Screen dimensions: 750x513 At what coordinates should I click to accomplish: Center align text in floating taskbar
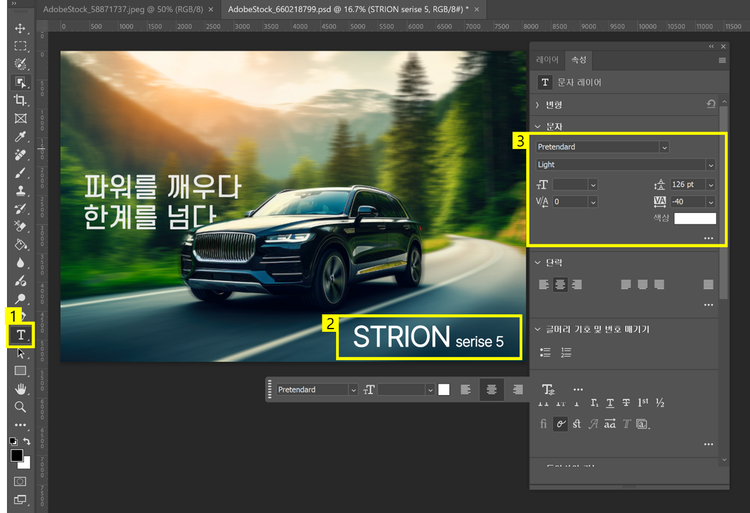[x=491, y=390]
